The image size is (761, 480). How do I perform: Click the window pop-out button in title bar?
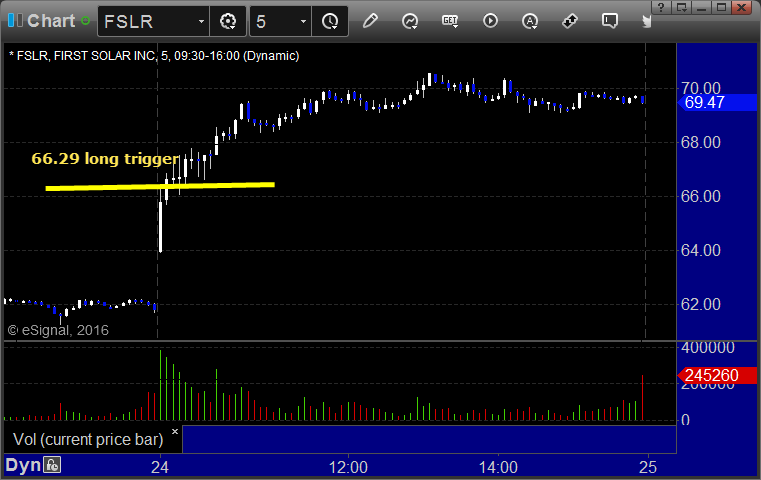[681, 7]
